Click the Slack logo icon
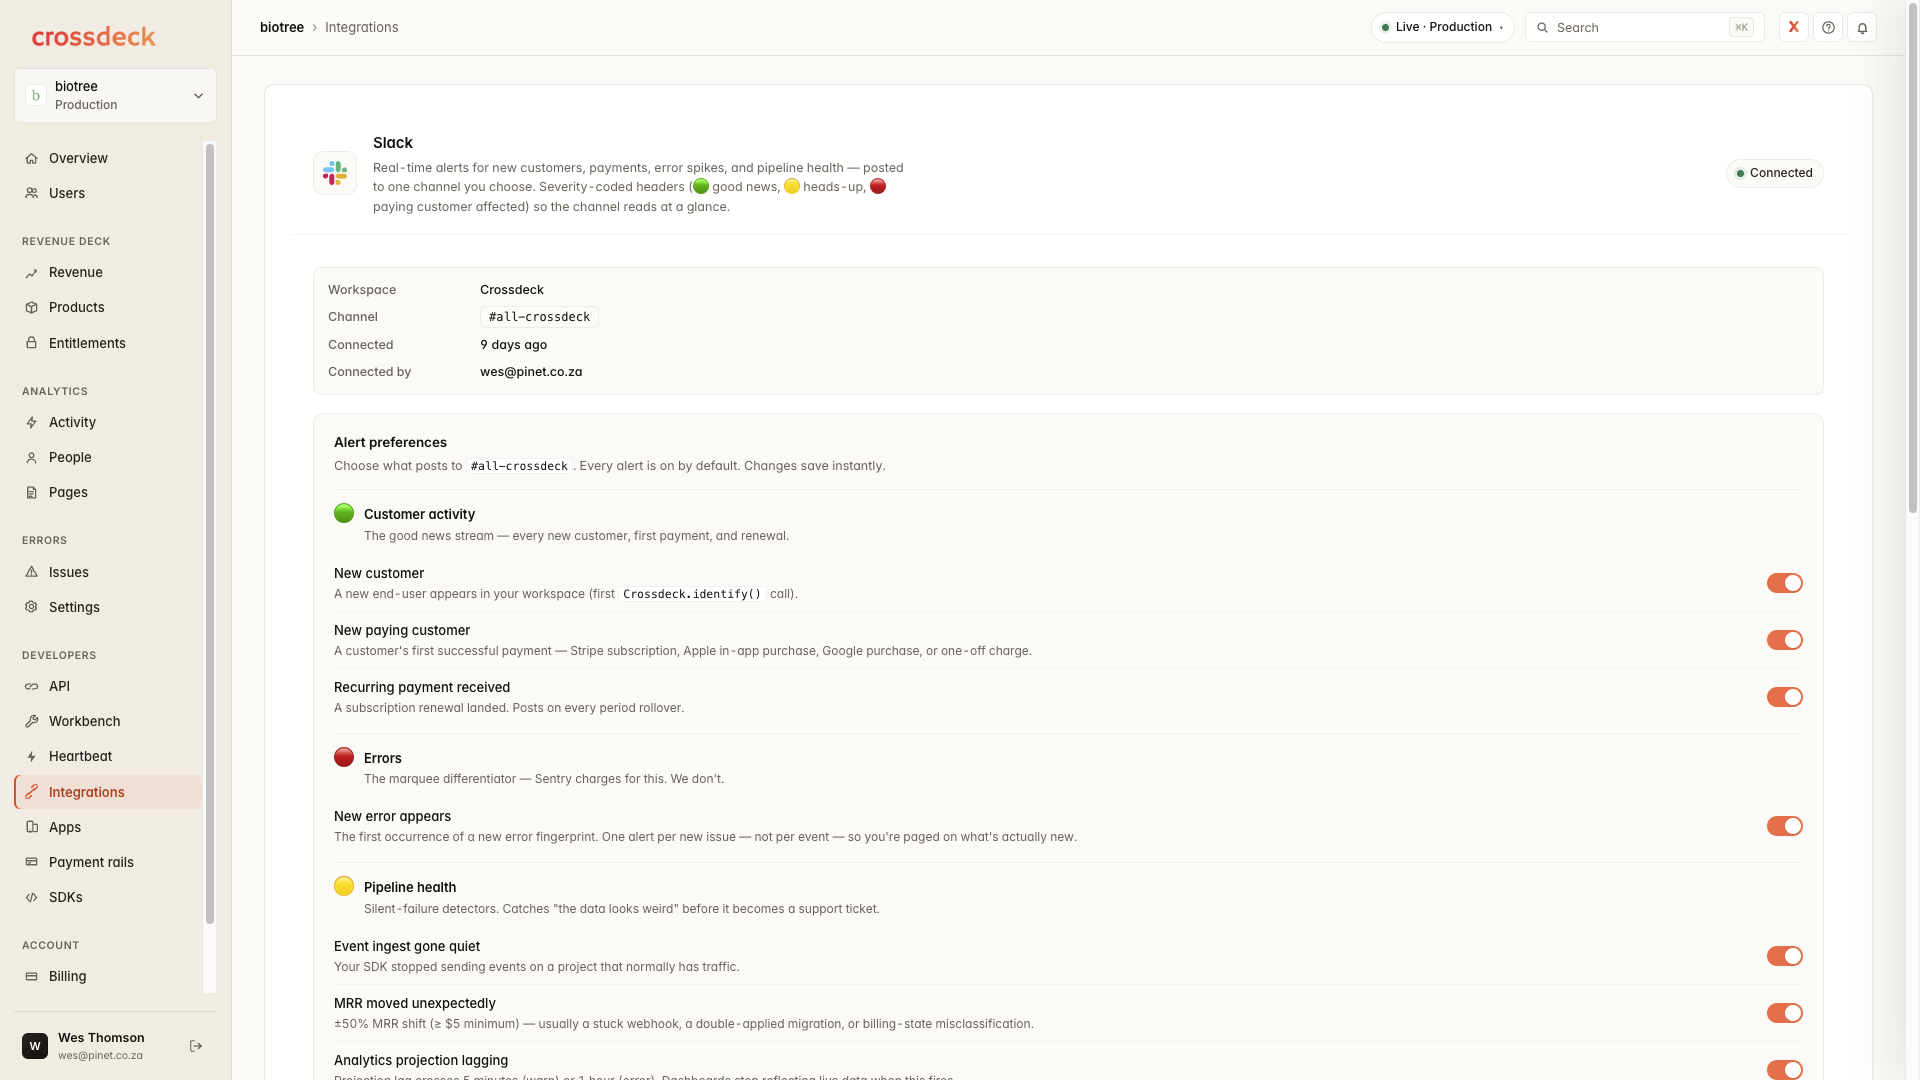Screen dimensions: 1920x1080 click(335, 173)
